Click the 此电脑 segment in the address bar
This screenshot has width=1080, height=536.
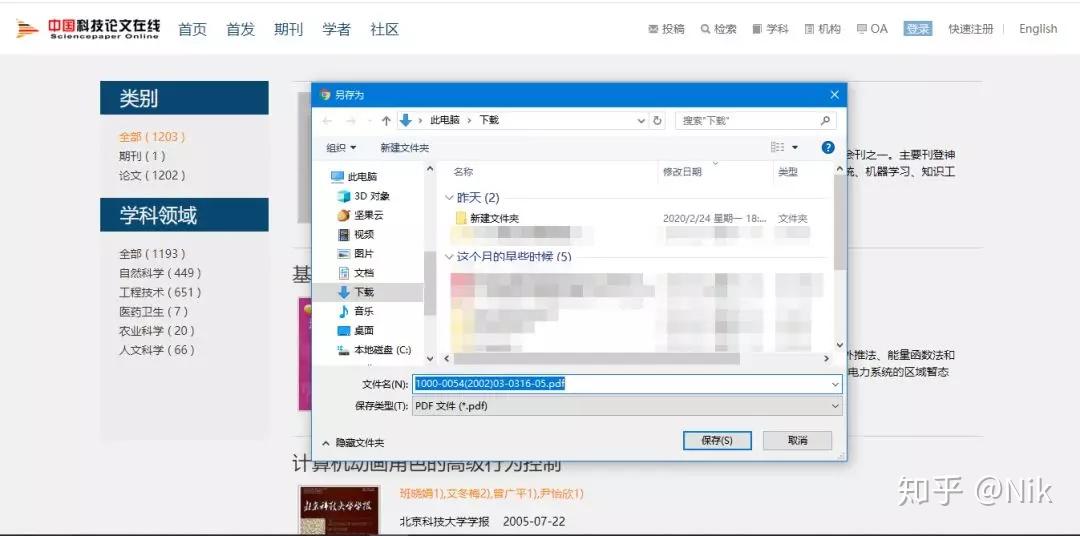(x=445, y=120)
